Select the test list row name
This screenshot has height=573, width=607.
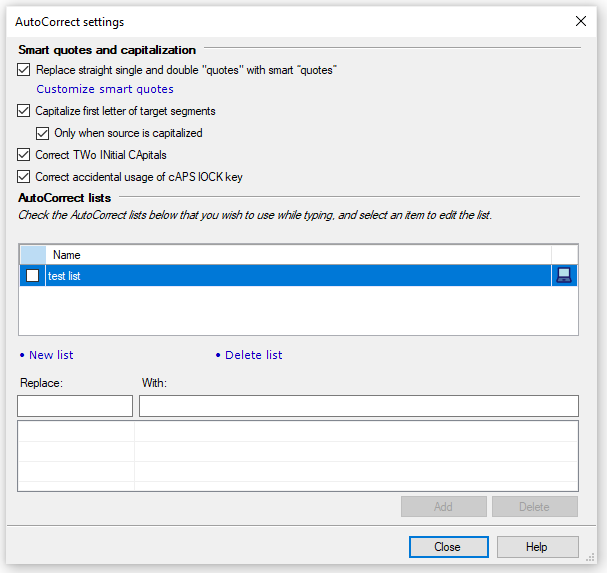pos(65,276)
